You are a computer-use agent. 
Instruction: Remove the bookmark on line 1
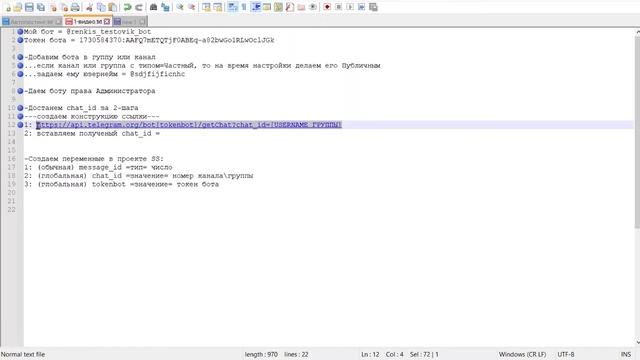[20, 31]
